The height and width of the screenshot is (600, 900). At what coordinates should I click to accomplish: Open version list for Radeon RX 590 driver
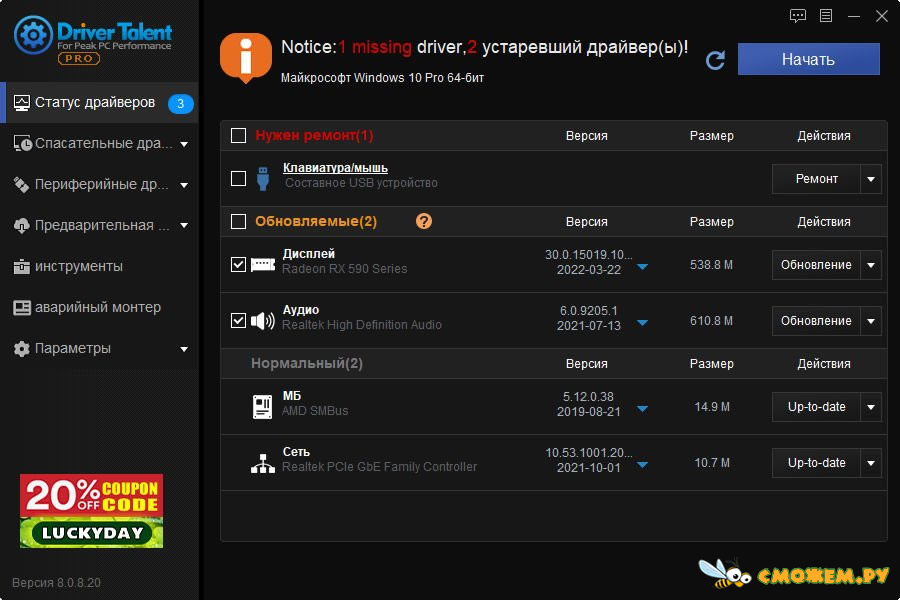643,266
